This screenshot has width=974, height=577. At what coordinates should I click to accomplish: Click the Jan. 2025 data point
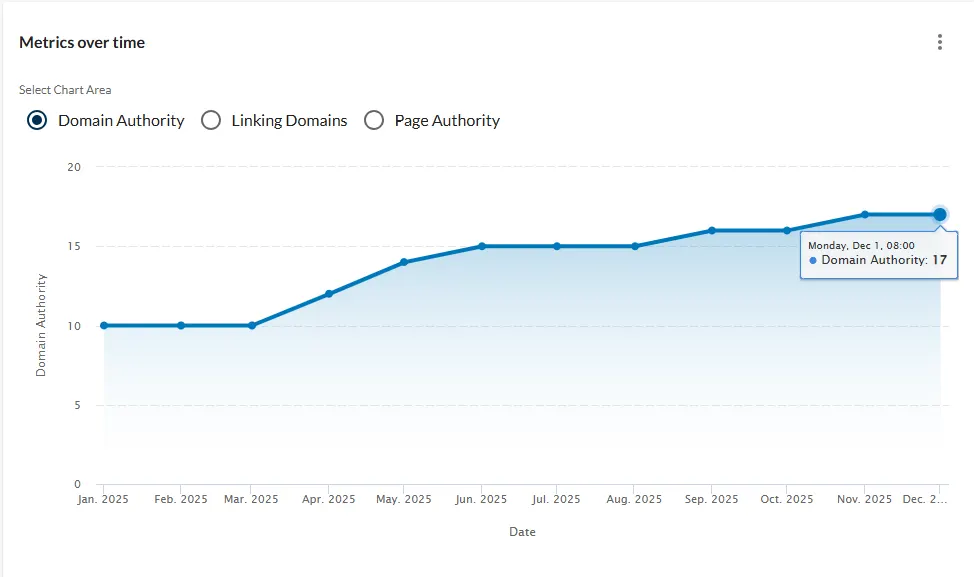coord(104,325)
